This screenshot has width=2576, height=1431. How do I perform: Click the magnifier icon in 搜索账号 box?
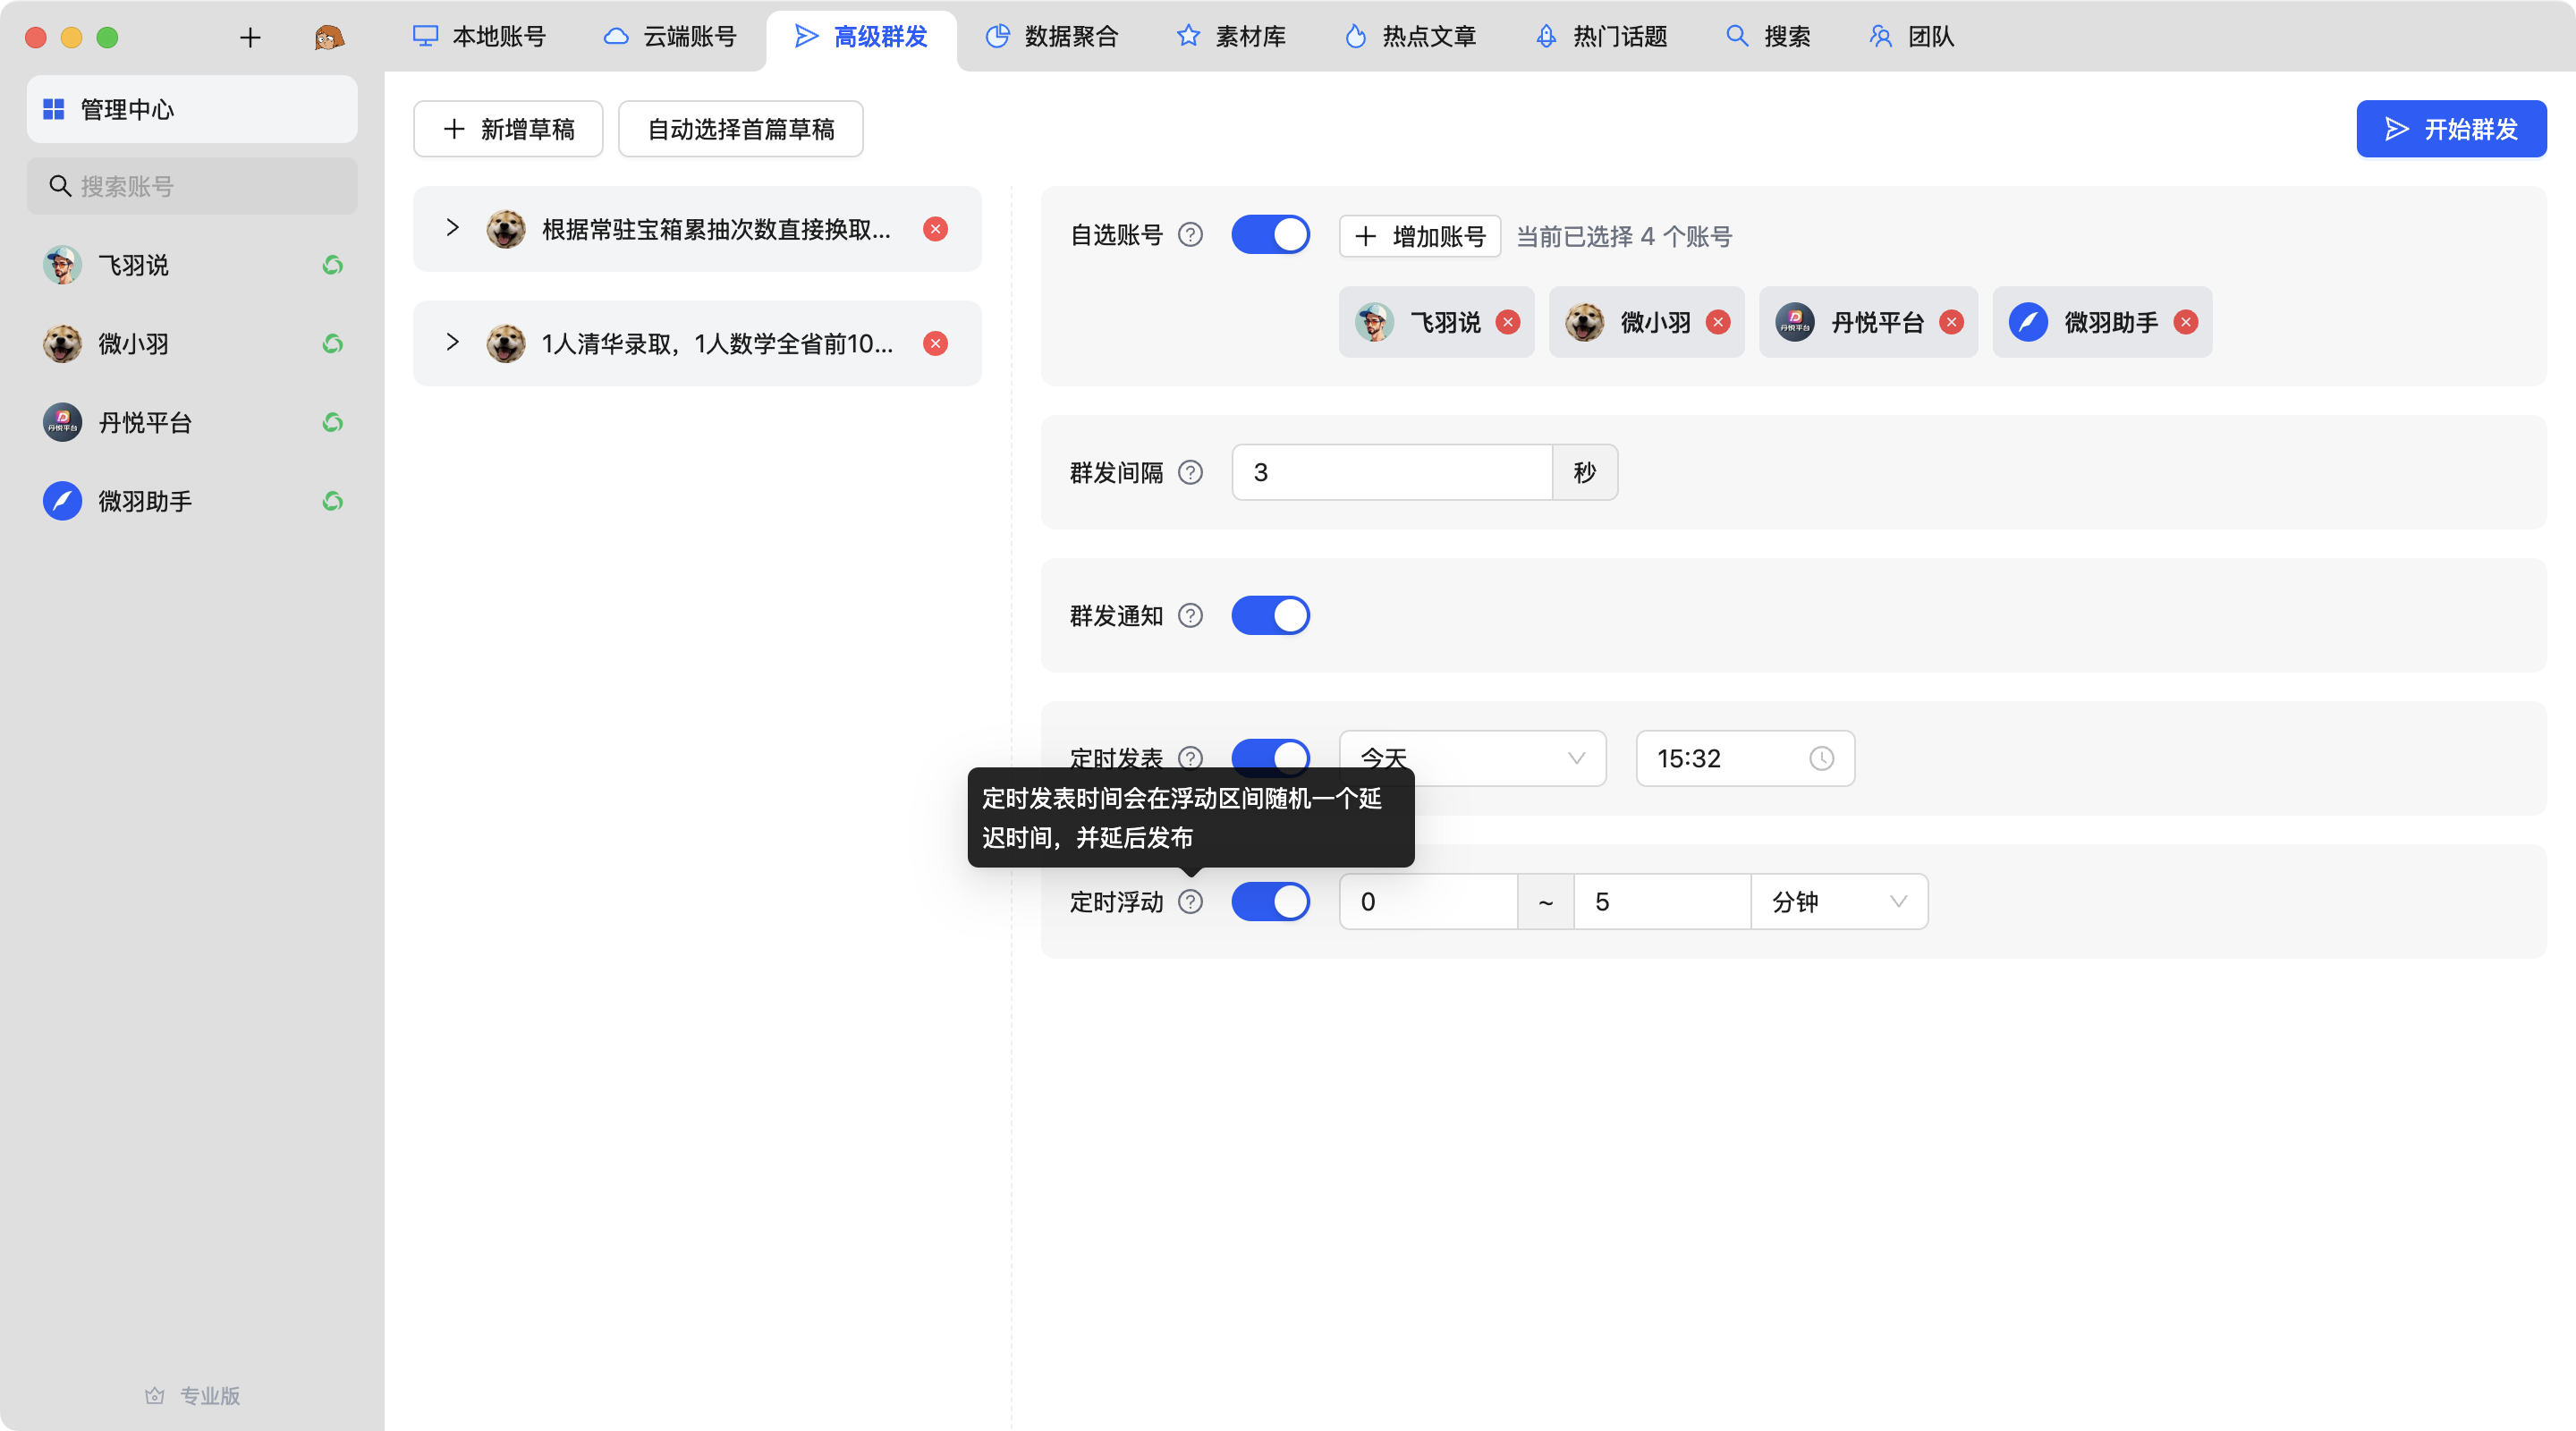tap(60, 186)
